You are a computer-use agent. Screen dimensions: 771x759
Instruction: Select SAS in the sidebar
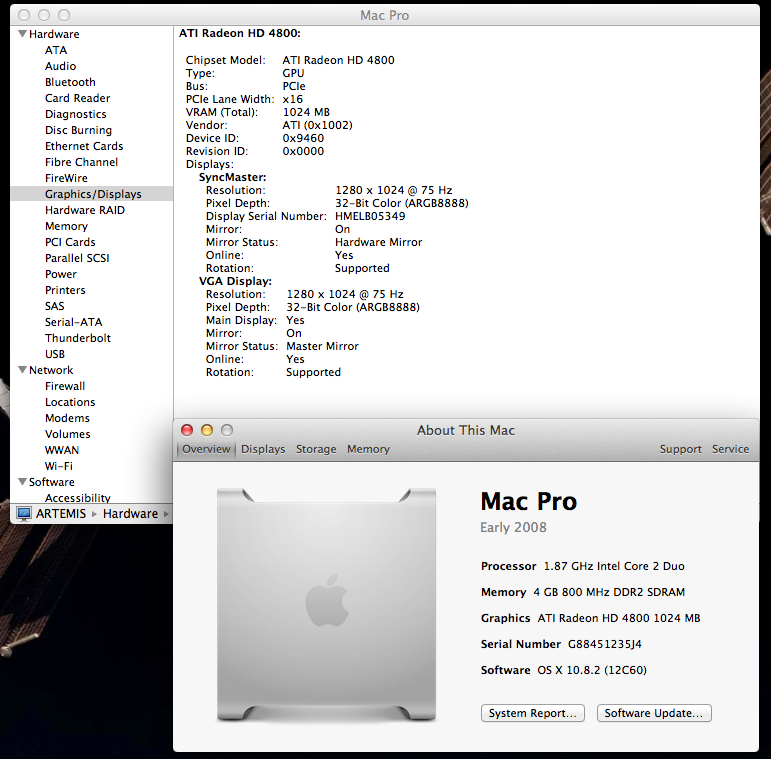click(x=55, y=306)
